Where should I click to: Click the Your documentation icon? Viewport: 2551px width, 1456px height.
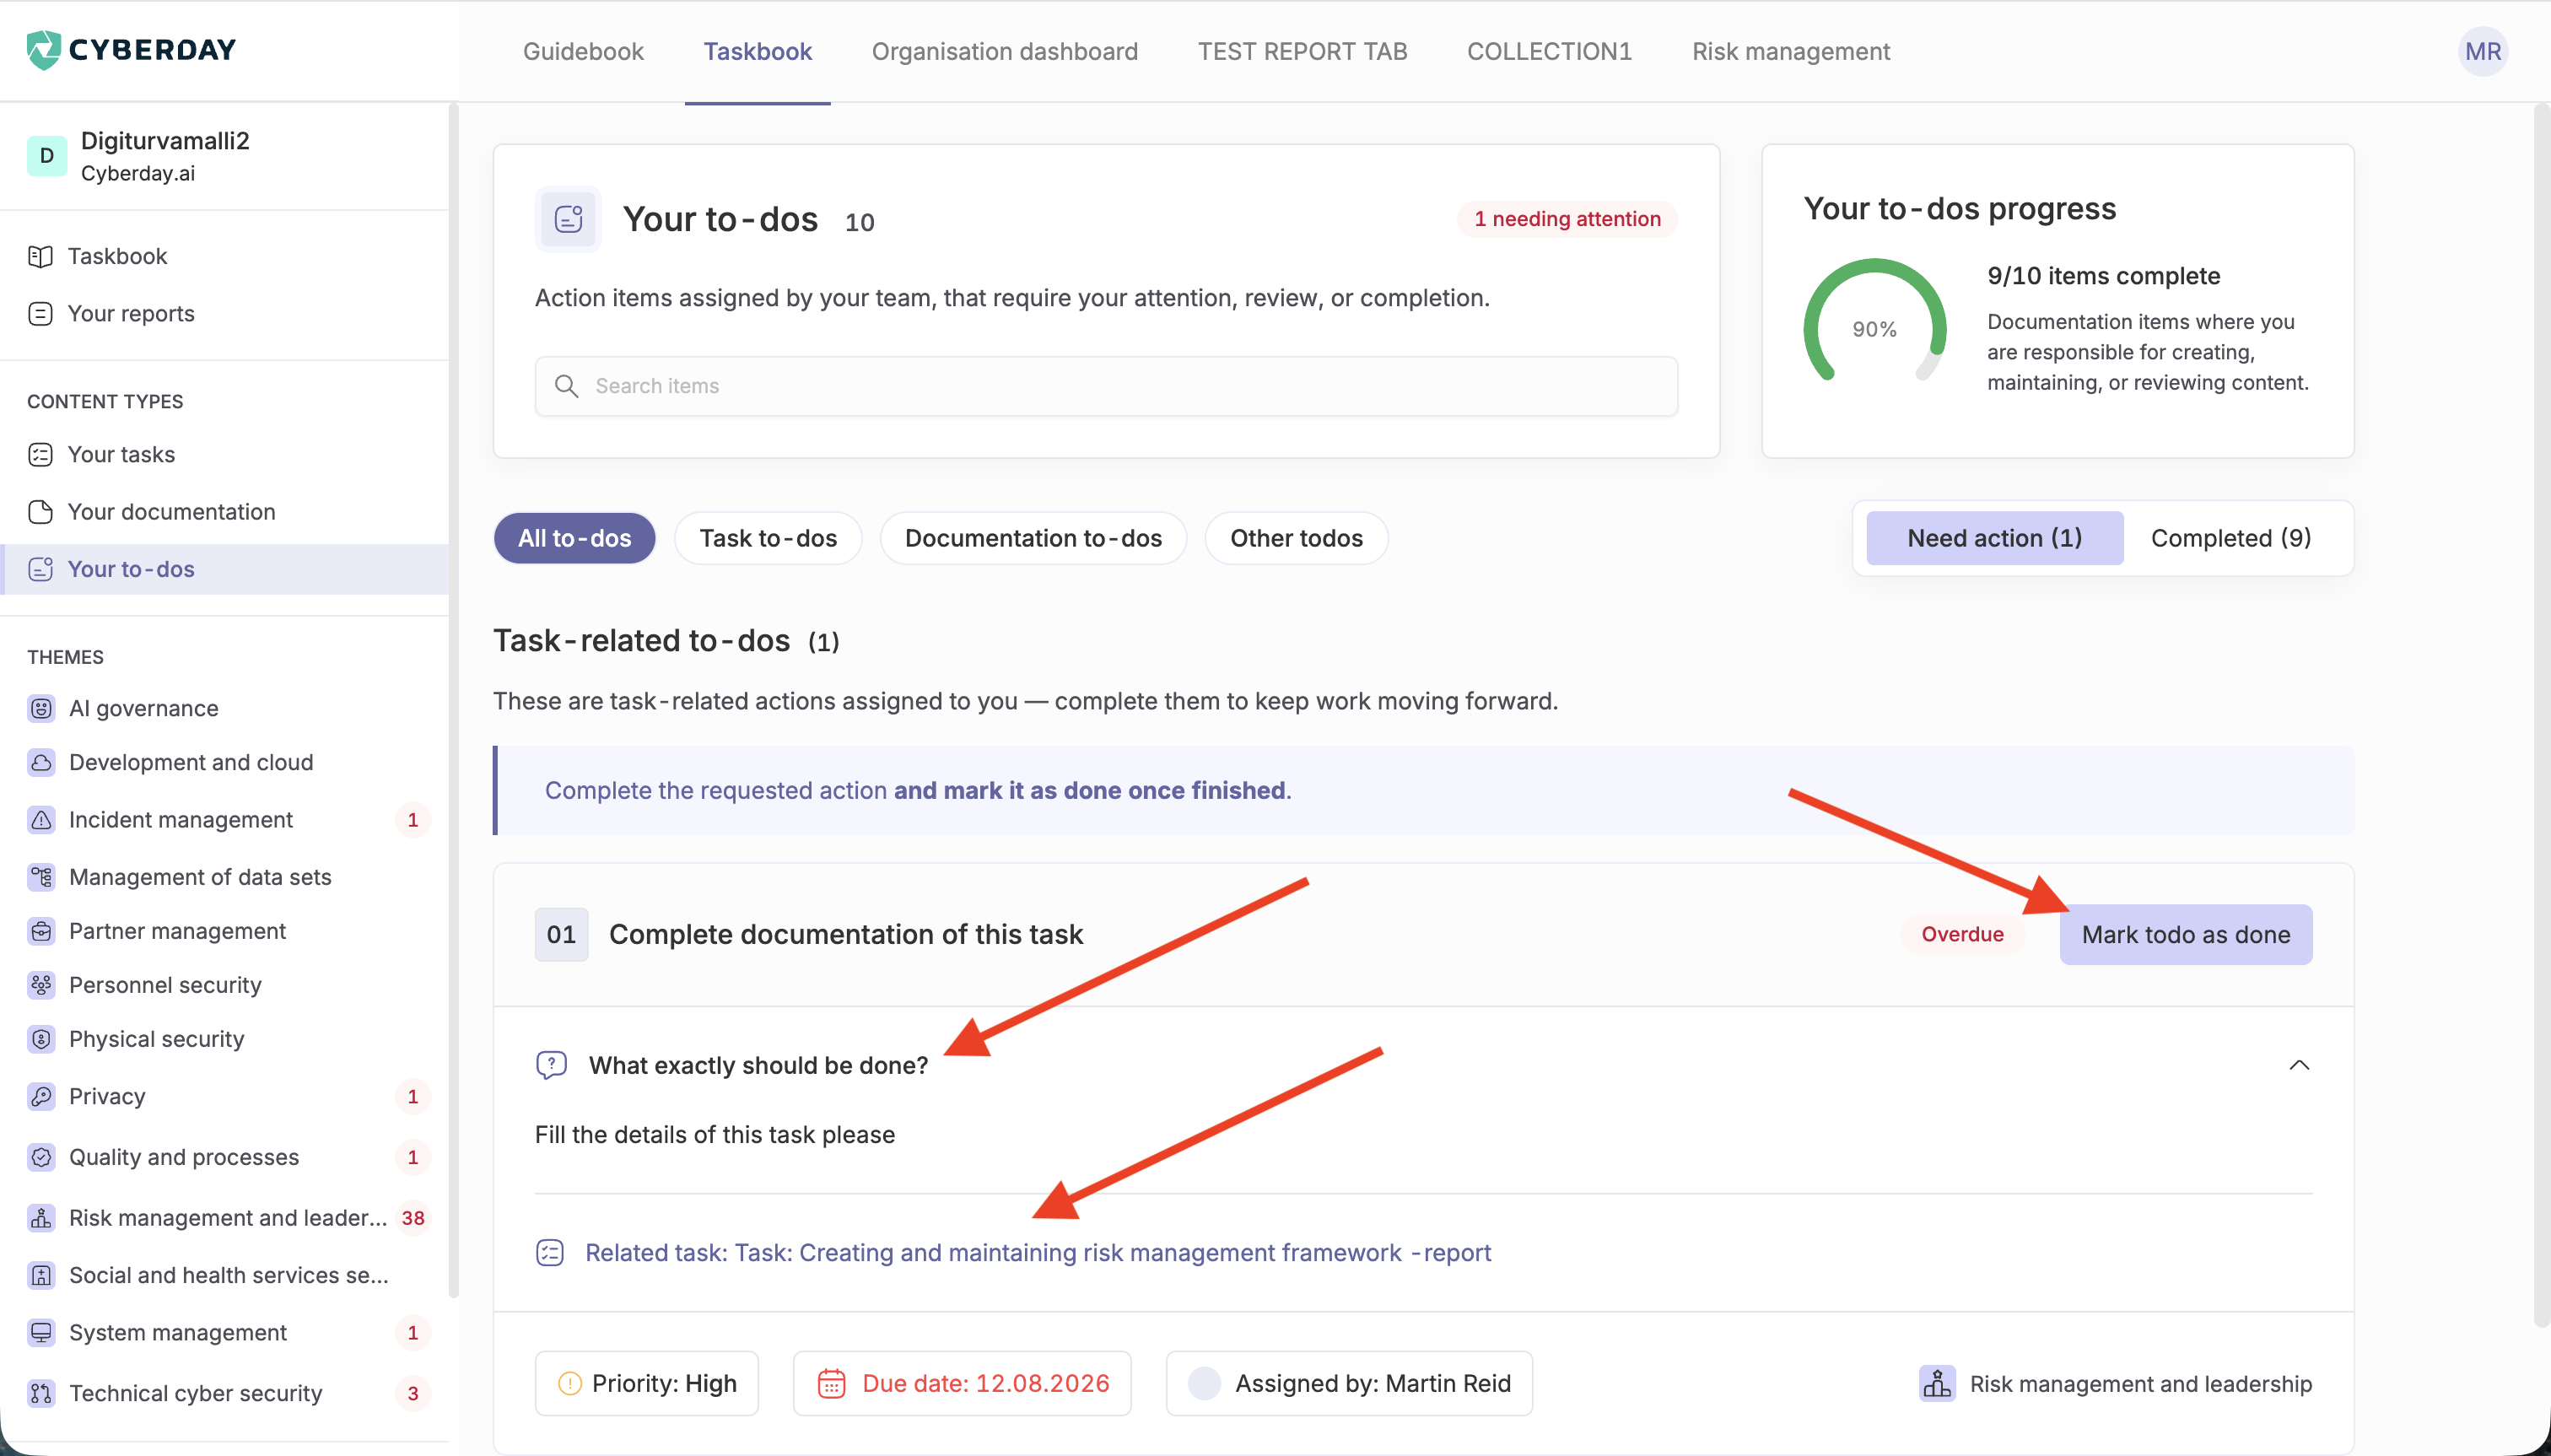coord(40,512)
